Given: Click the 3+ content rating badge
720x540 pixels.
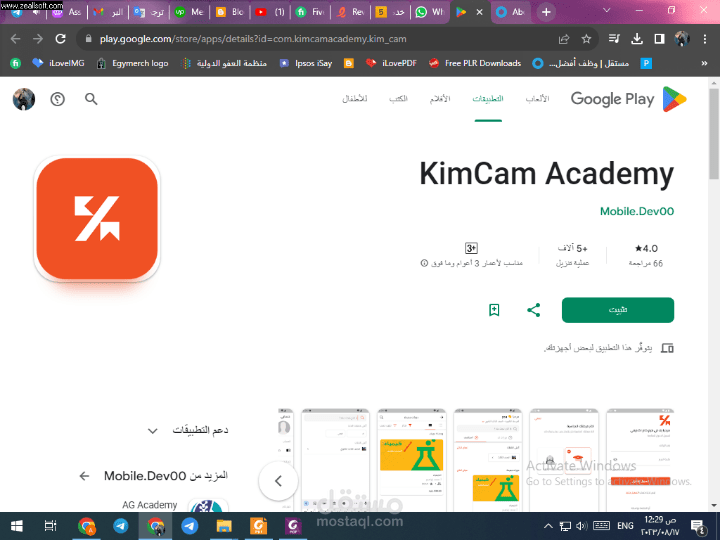Looking at the screenshot, I should tap(471, 248).
